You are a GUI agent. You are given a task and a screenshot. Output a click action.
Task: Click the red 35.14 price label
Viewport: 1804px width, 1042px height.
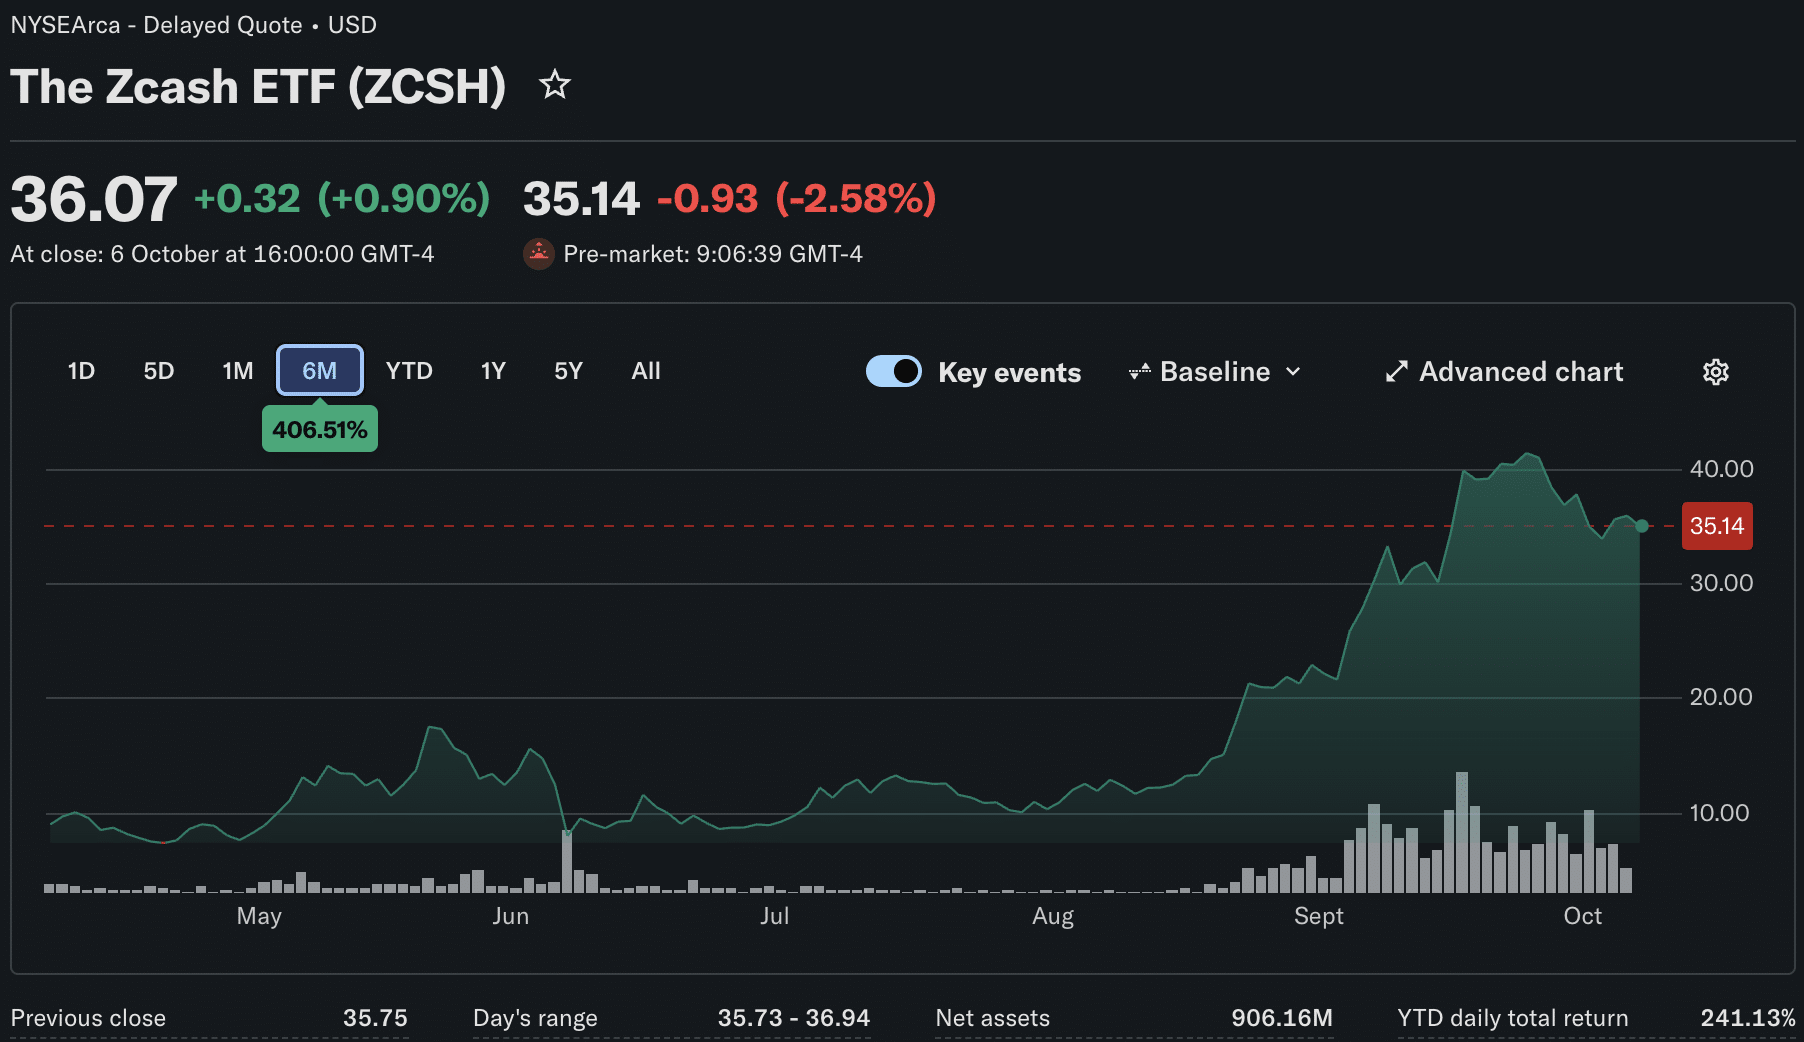pyautogui.click(x=1717, y=526)
